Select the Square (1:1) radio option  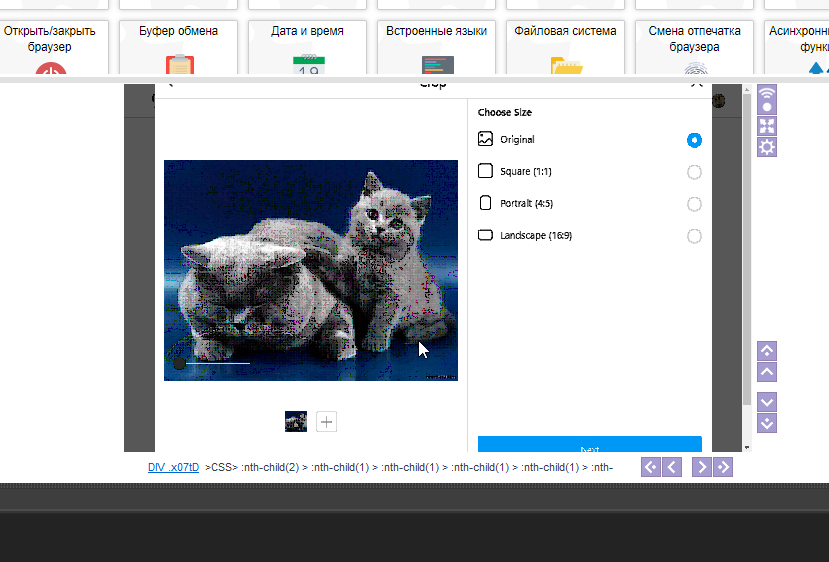tap(694, 172)
